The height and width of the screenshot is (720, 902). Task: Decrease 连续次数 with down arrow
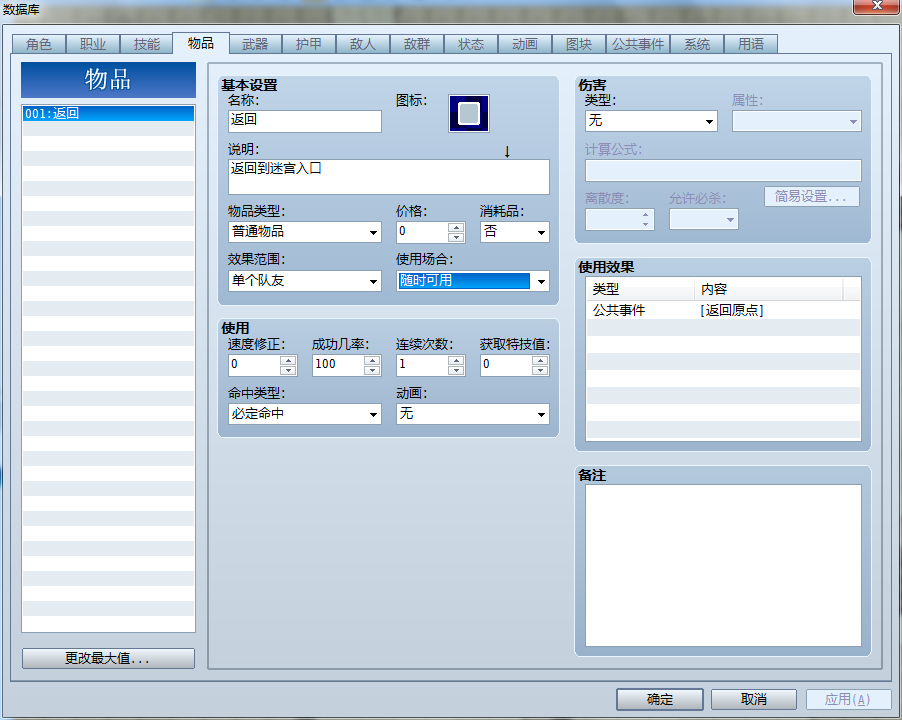[456, 370]
